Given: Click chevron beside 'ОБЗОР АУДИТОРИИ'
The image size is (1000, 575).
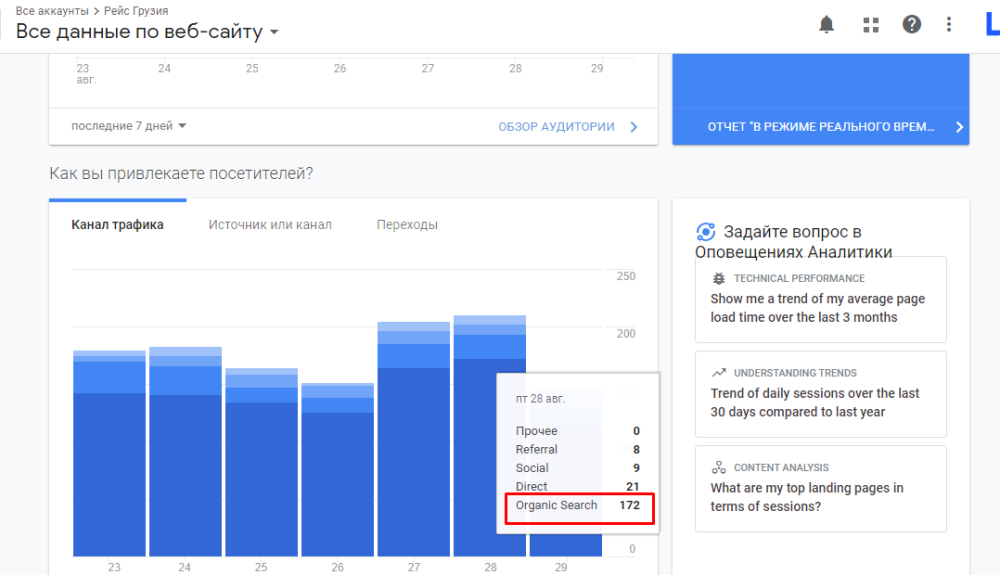Looking at the screenshot, I should 634,127.
